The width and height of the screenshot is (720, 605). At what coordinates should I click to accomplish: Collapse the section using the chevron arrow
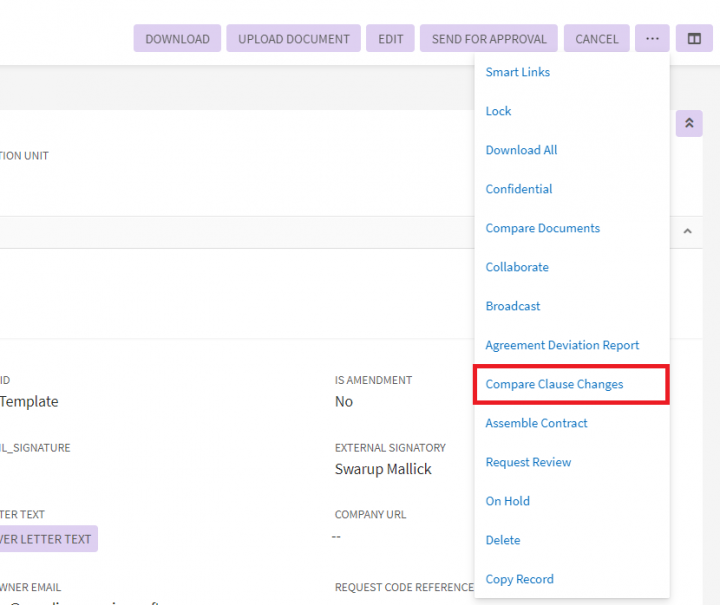point(688,232)
